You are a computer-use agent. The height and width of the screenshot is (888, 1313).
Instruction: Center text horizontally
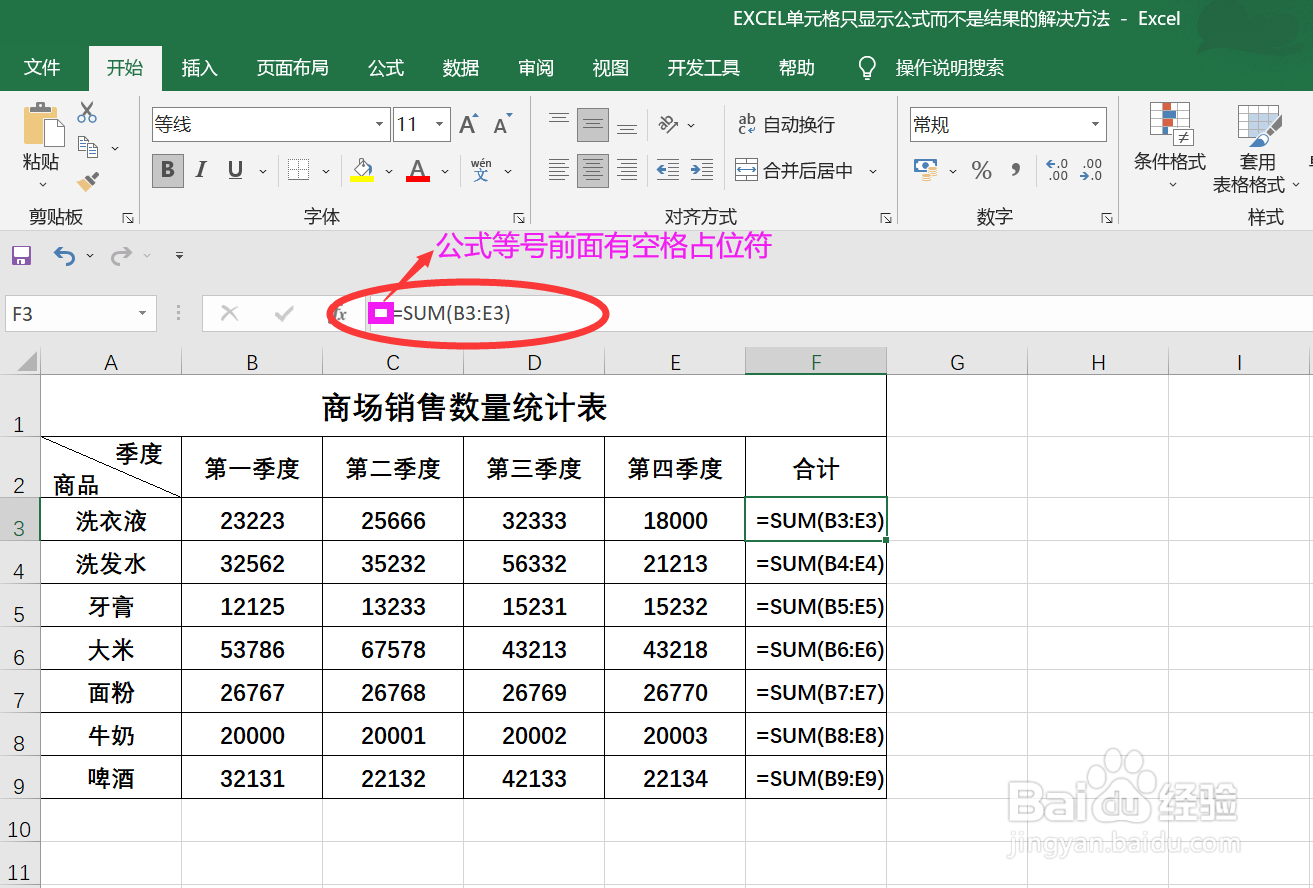(593, 170)
